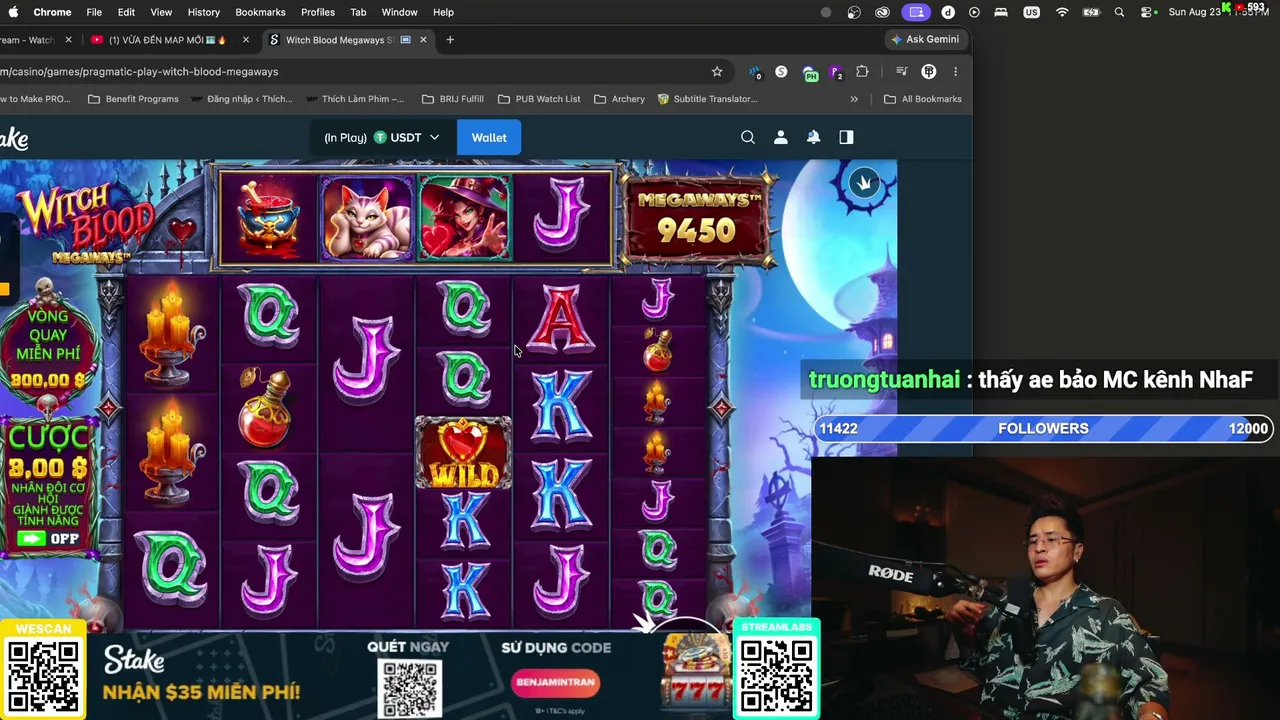Click the address bar URL
Screen dimensions: 1280x720
140,72
